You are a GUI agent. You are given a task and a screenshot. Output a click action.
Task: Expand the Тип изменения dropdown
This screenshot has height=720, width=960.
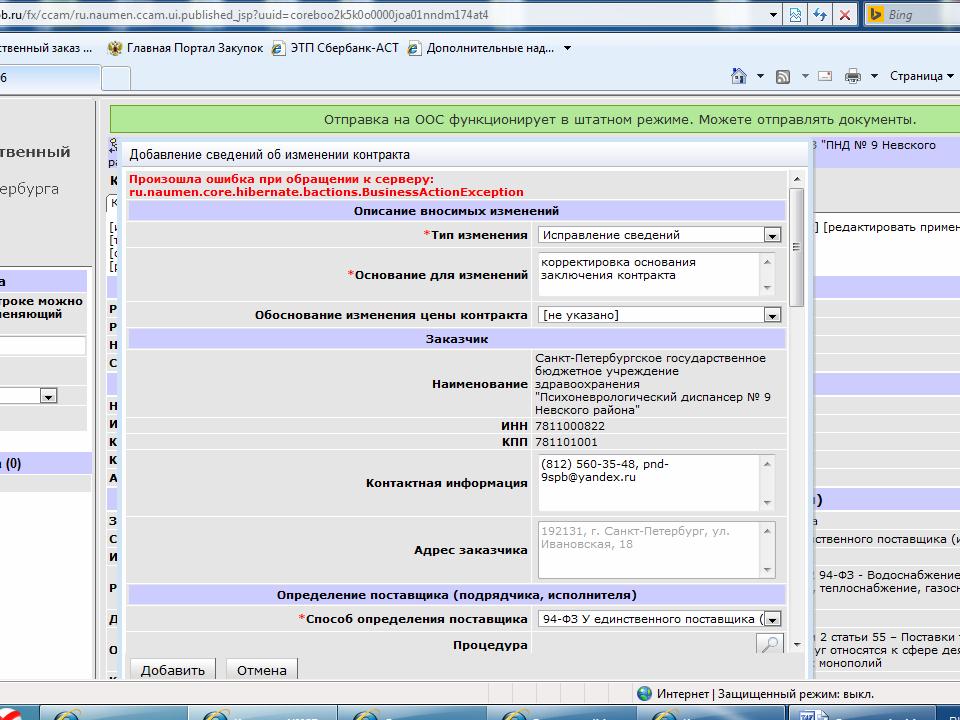click(771, 235)
